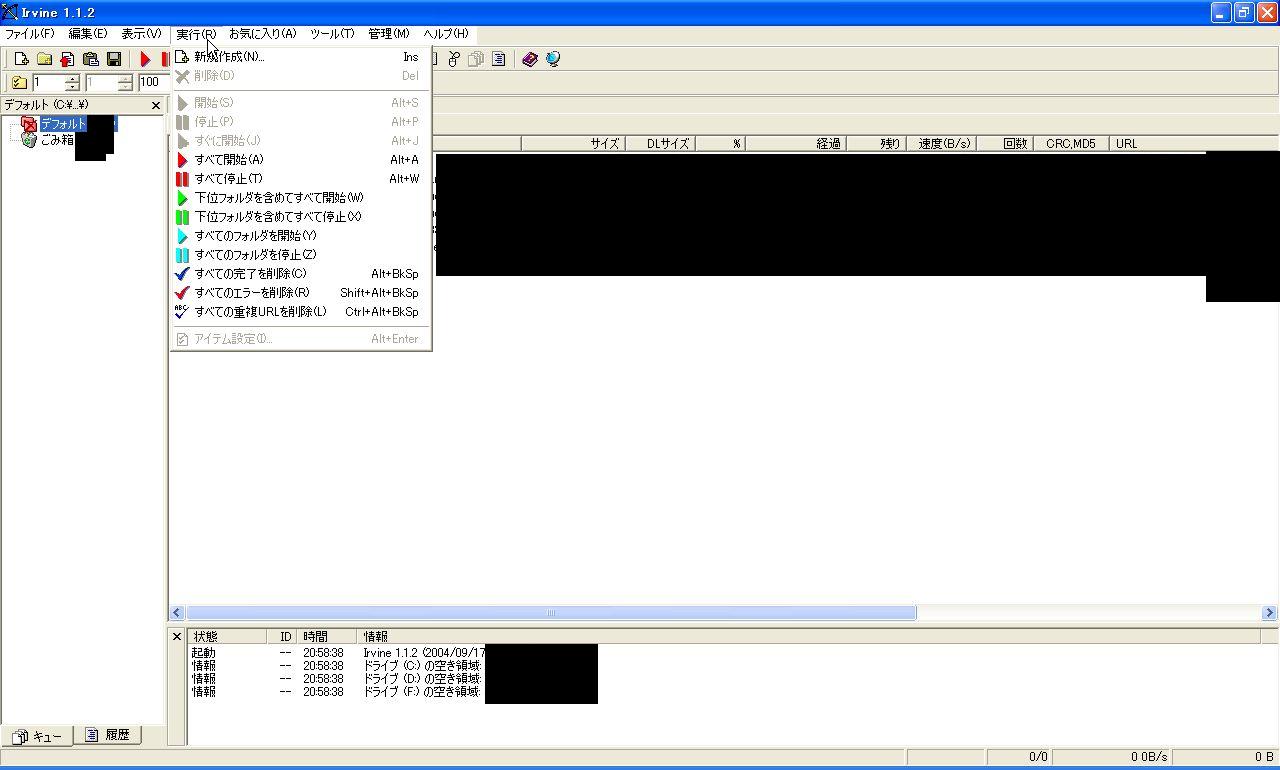Open the 編集(E) menu

88,34
